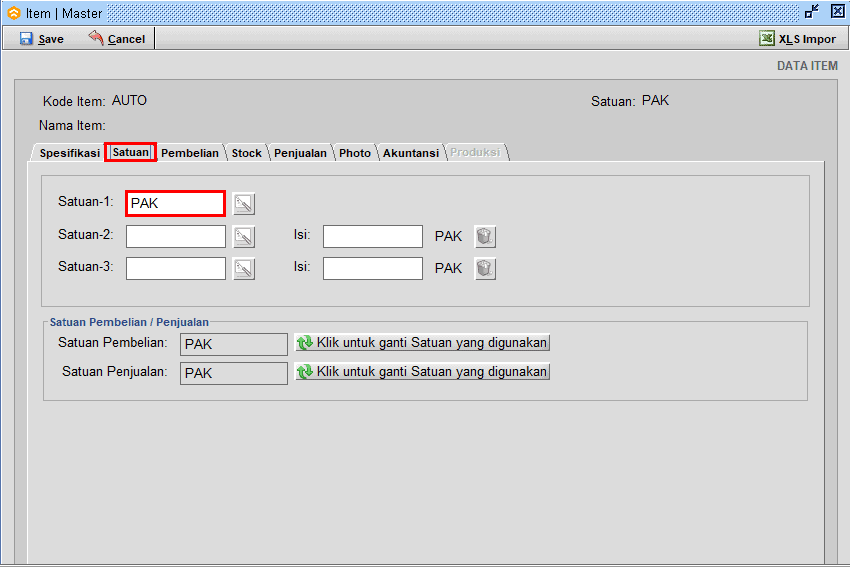
Task: Click into the Satuan-3 input field
Action: point(176,268)
